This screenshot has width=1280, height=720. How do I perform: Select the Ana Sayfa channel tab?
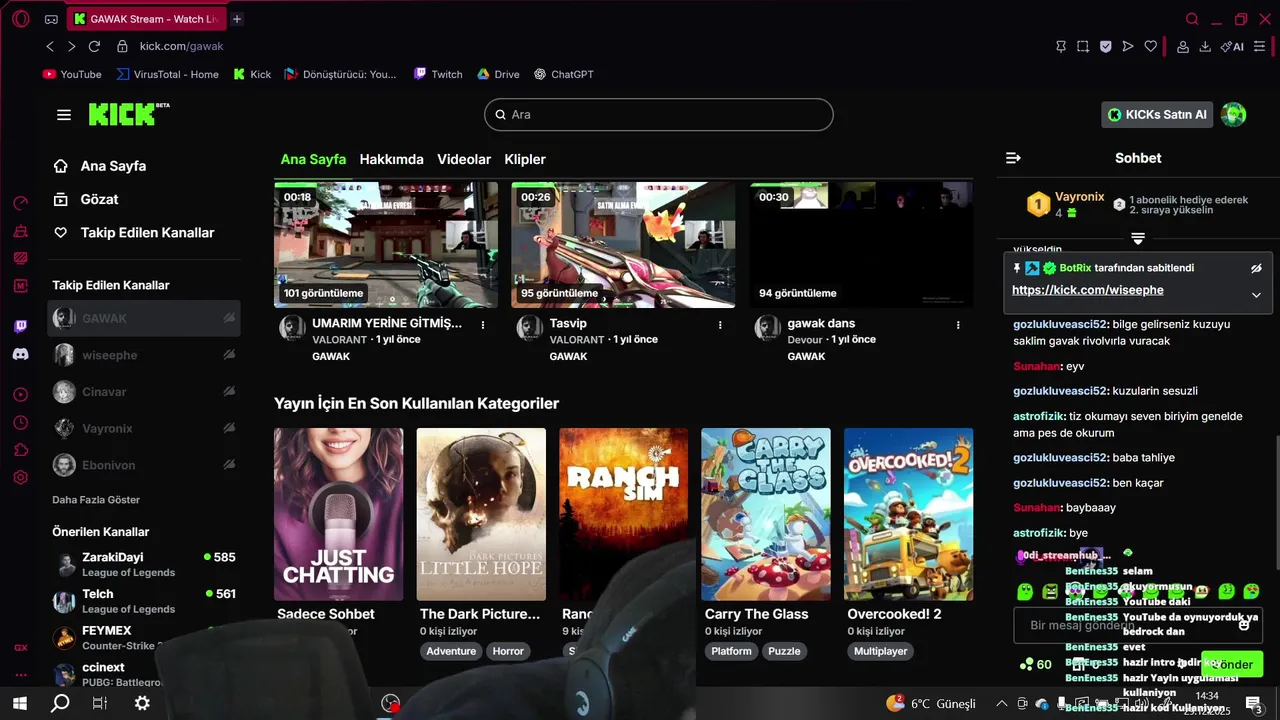click(313, 159)
